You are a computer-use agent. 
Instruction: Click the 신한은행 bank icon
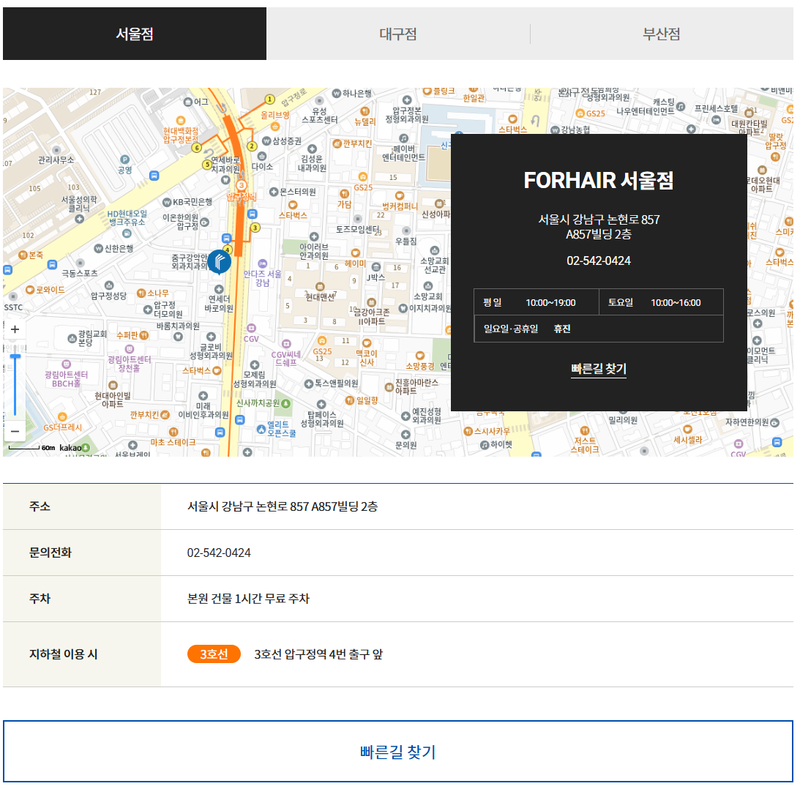(98, 248)
